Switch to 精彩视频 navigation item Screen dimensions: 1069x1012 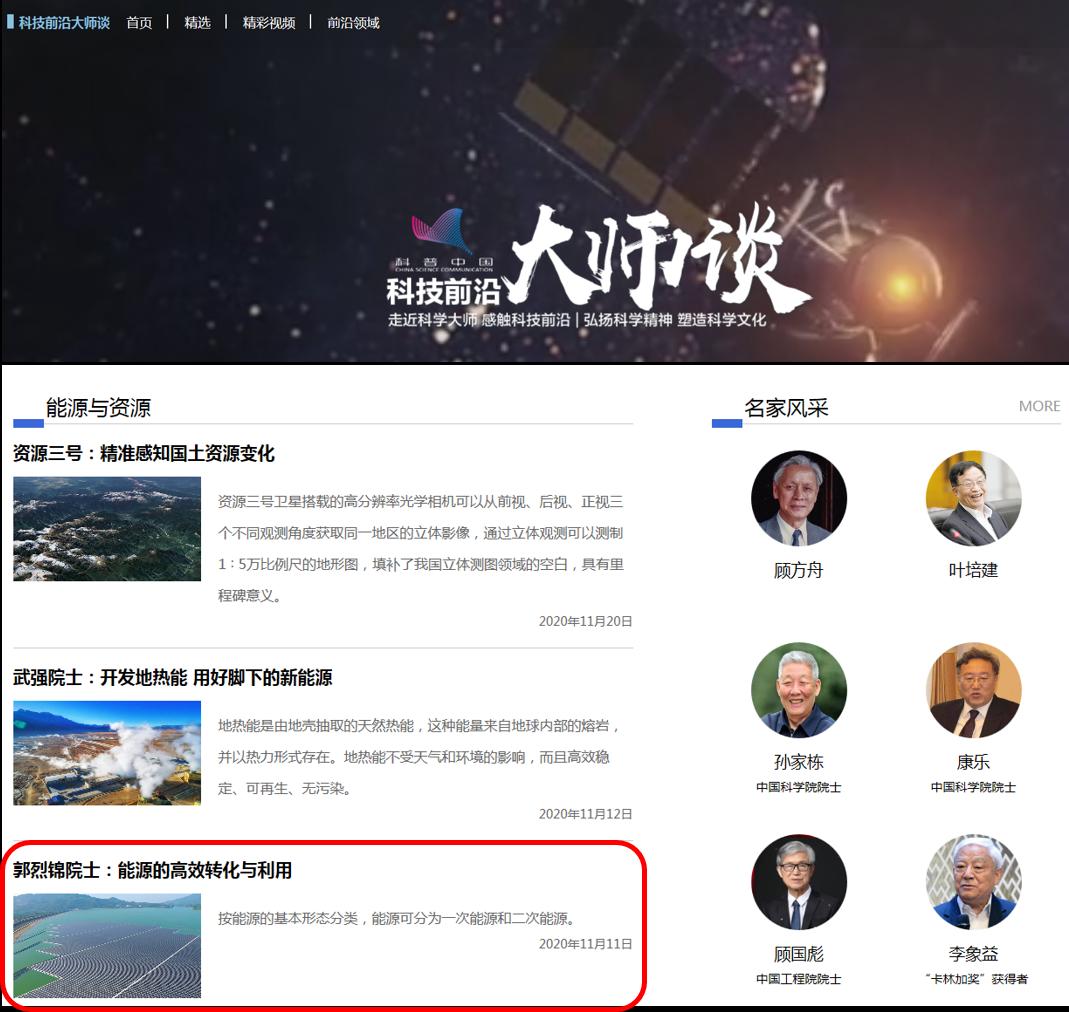click(268, 22)
